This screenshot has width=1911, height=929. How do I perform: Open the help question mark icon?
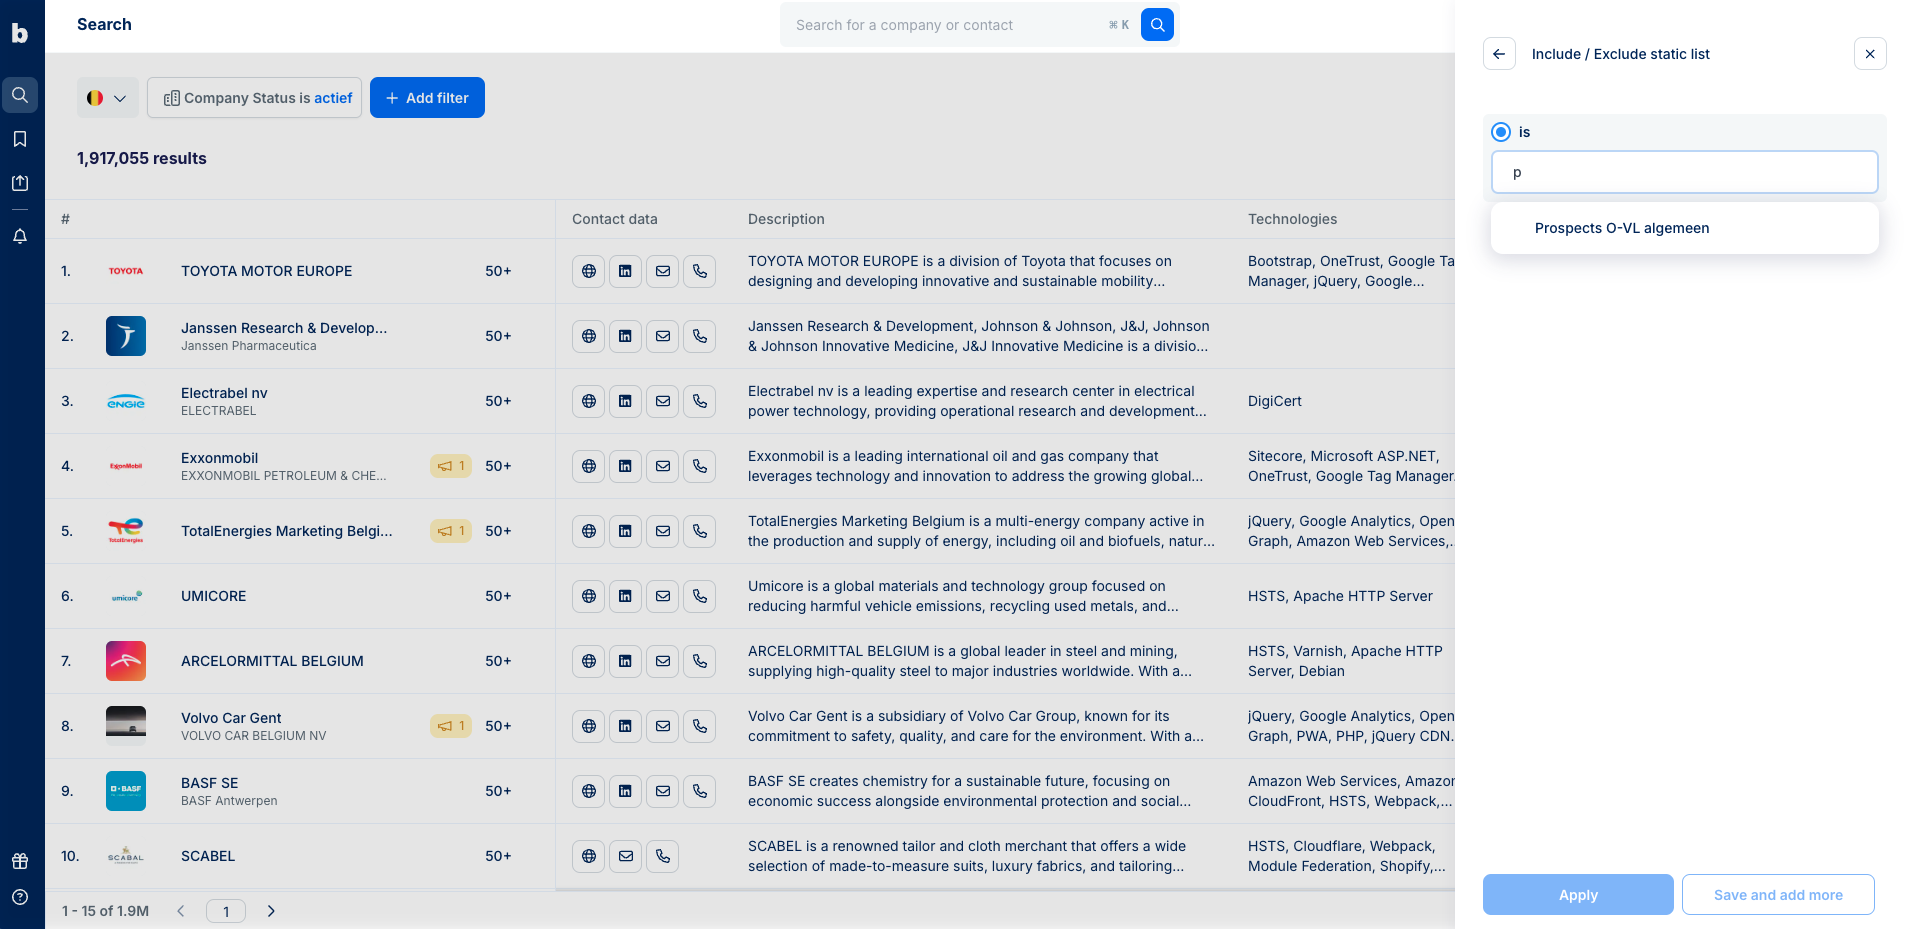20,897
